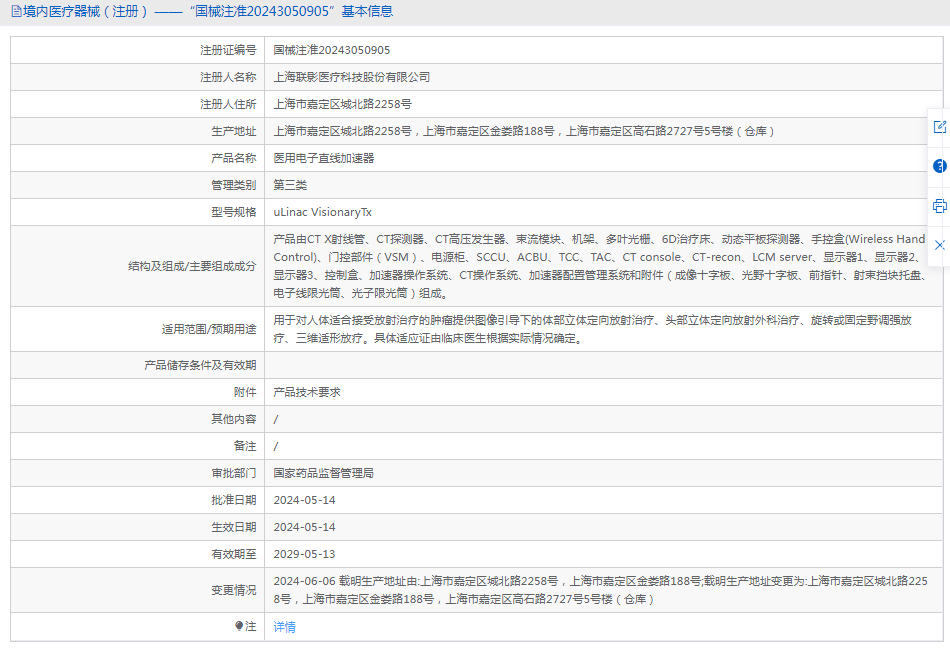The width and height of the screenshot is (950, 649).
Task: Click the 结构及组成/主要组成成分 row label
Action: (192, 266)
